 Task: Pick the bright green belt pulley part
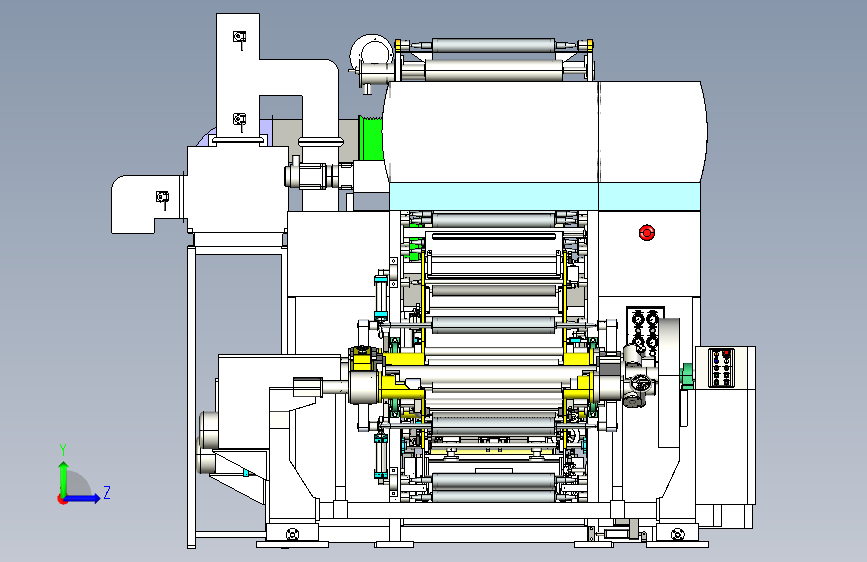click(371, 138)
